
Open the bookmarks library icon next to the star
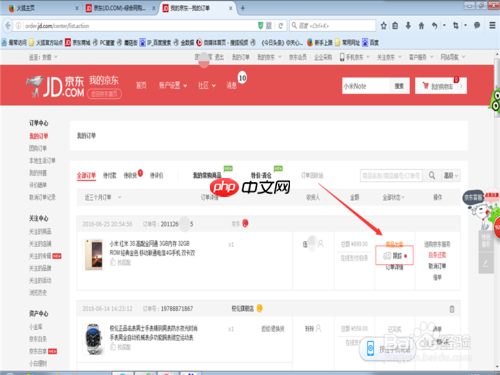point(395,26)
